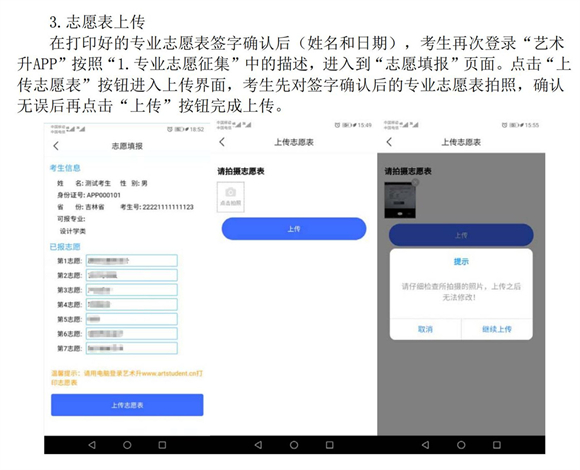The height and width of the screenshot is (470, 580).
Task: Tap back arrow on 志愿填报 screen
Action: [x=56, y=146]
